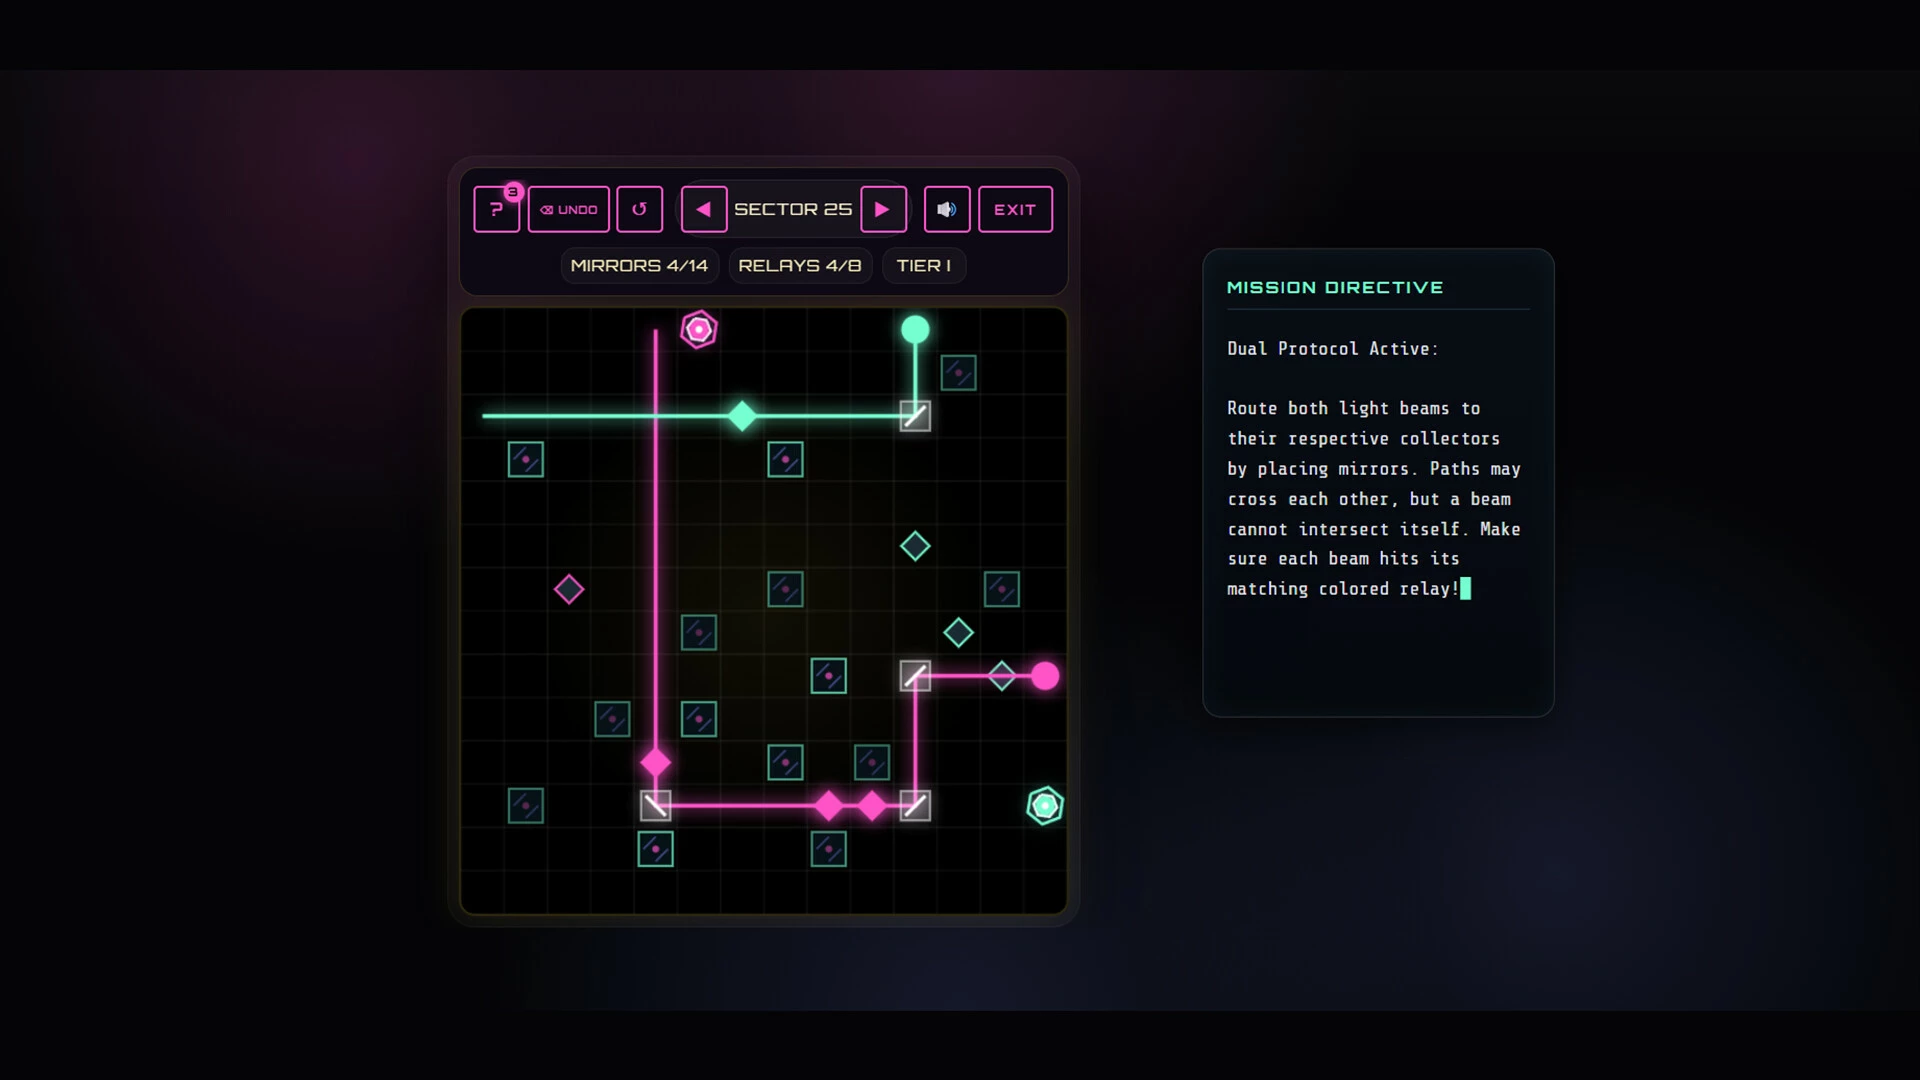Click the lit teal relay diamond

tap(742, 416)
